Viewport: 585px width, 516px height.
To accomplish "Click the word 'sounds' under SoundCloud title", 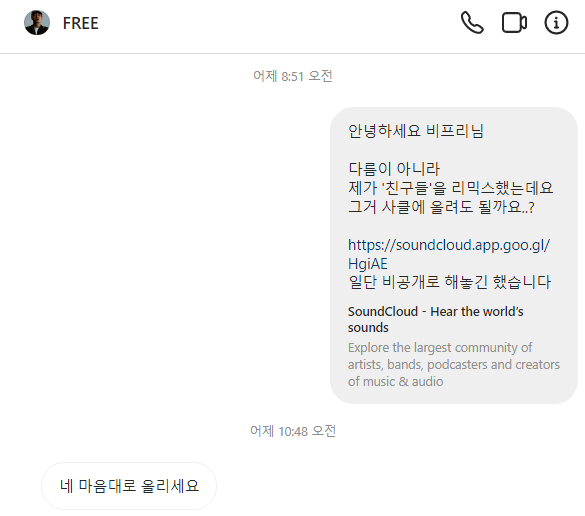I will (368, 328).
